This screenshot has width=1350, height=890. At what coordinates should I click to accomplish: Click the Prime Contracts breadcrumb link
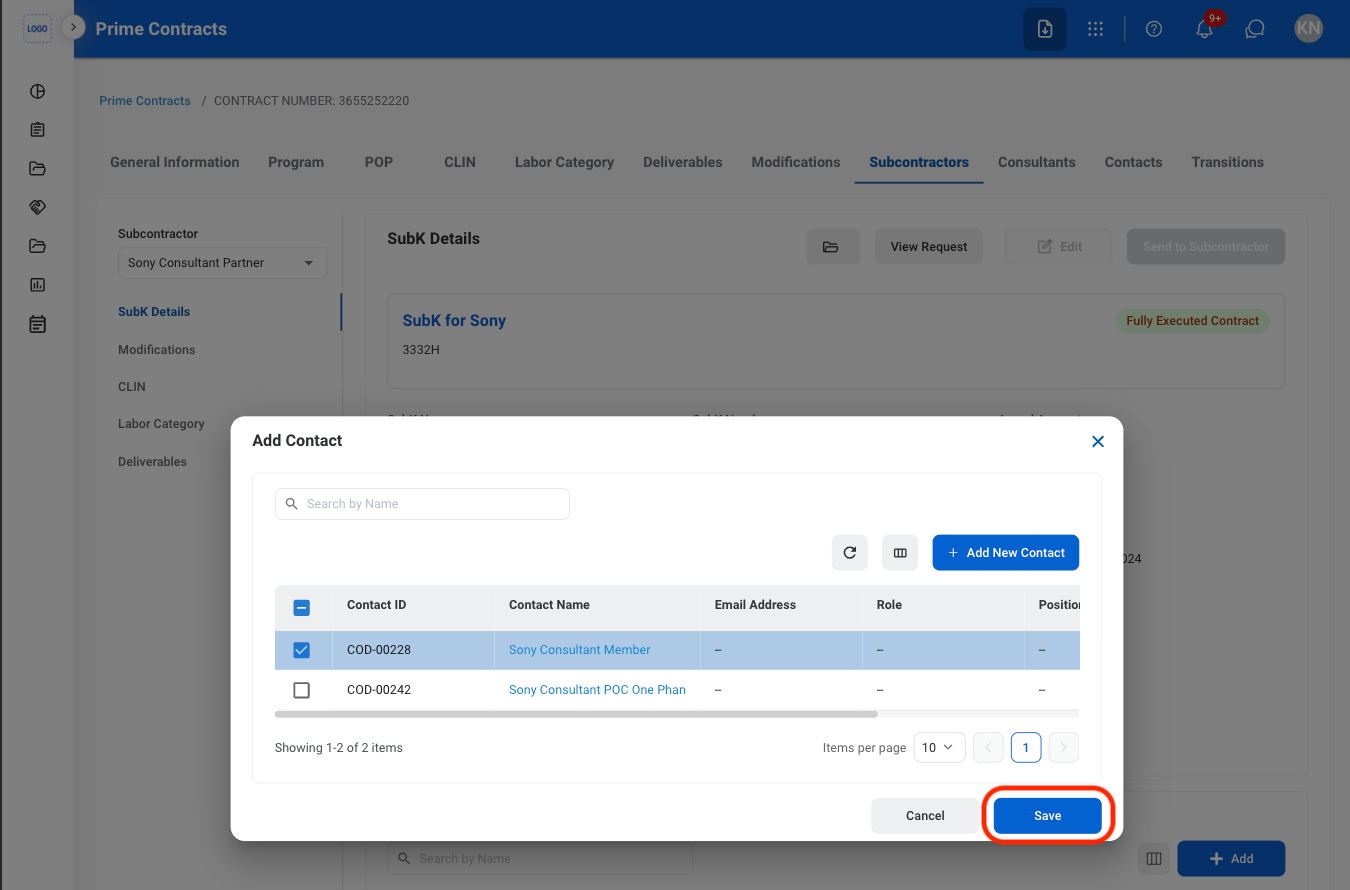[145, 101]
